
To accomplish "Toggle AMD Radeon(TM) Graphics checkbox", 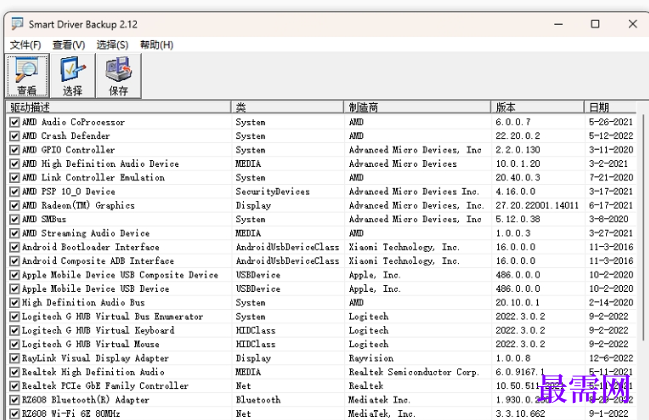I will click(x=14, y=205).
